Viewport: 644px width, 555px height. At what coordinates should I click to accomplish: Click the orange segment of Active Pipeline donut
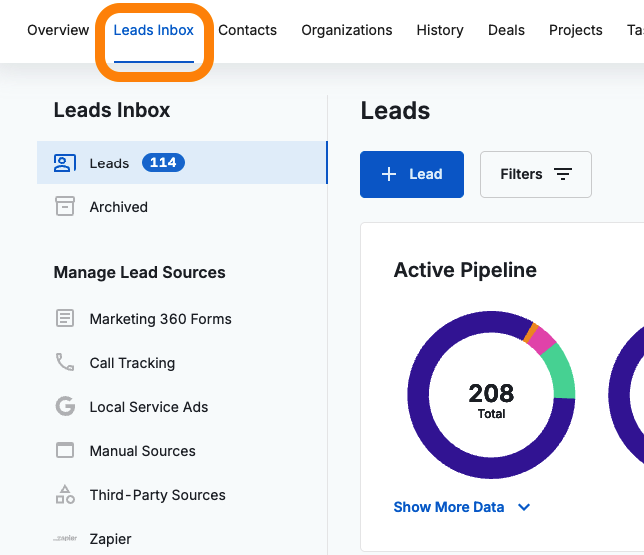pyautogui.click(x=530, y=332)
